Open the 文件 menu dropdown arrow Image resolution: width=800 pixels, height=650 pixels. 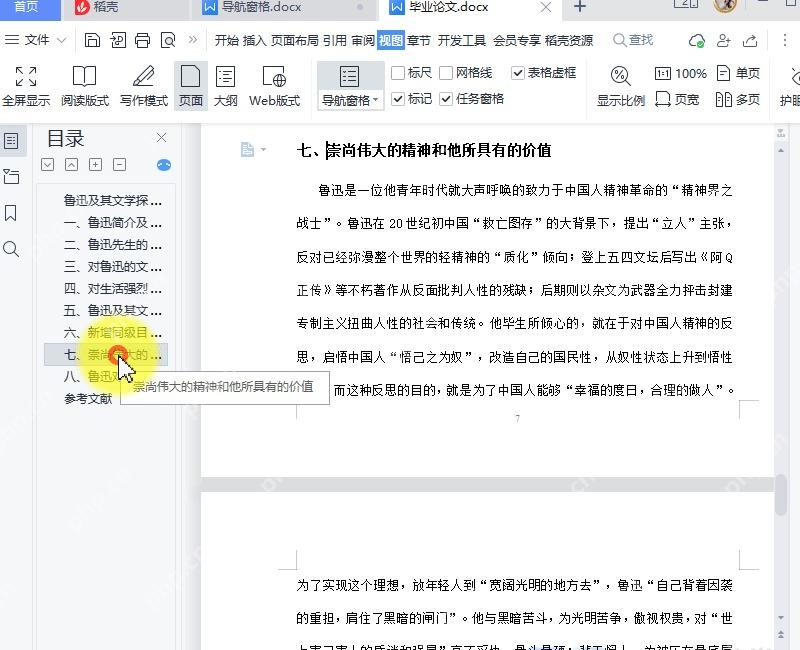62,40
